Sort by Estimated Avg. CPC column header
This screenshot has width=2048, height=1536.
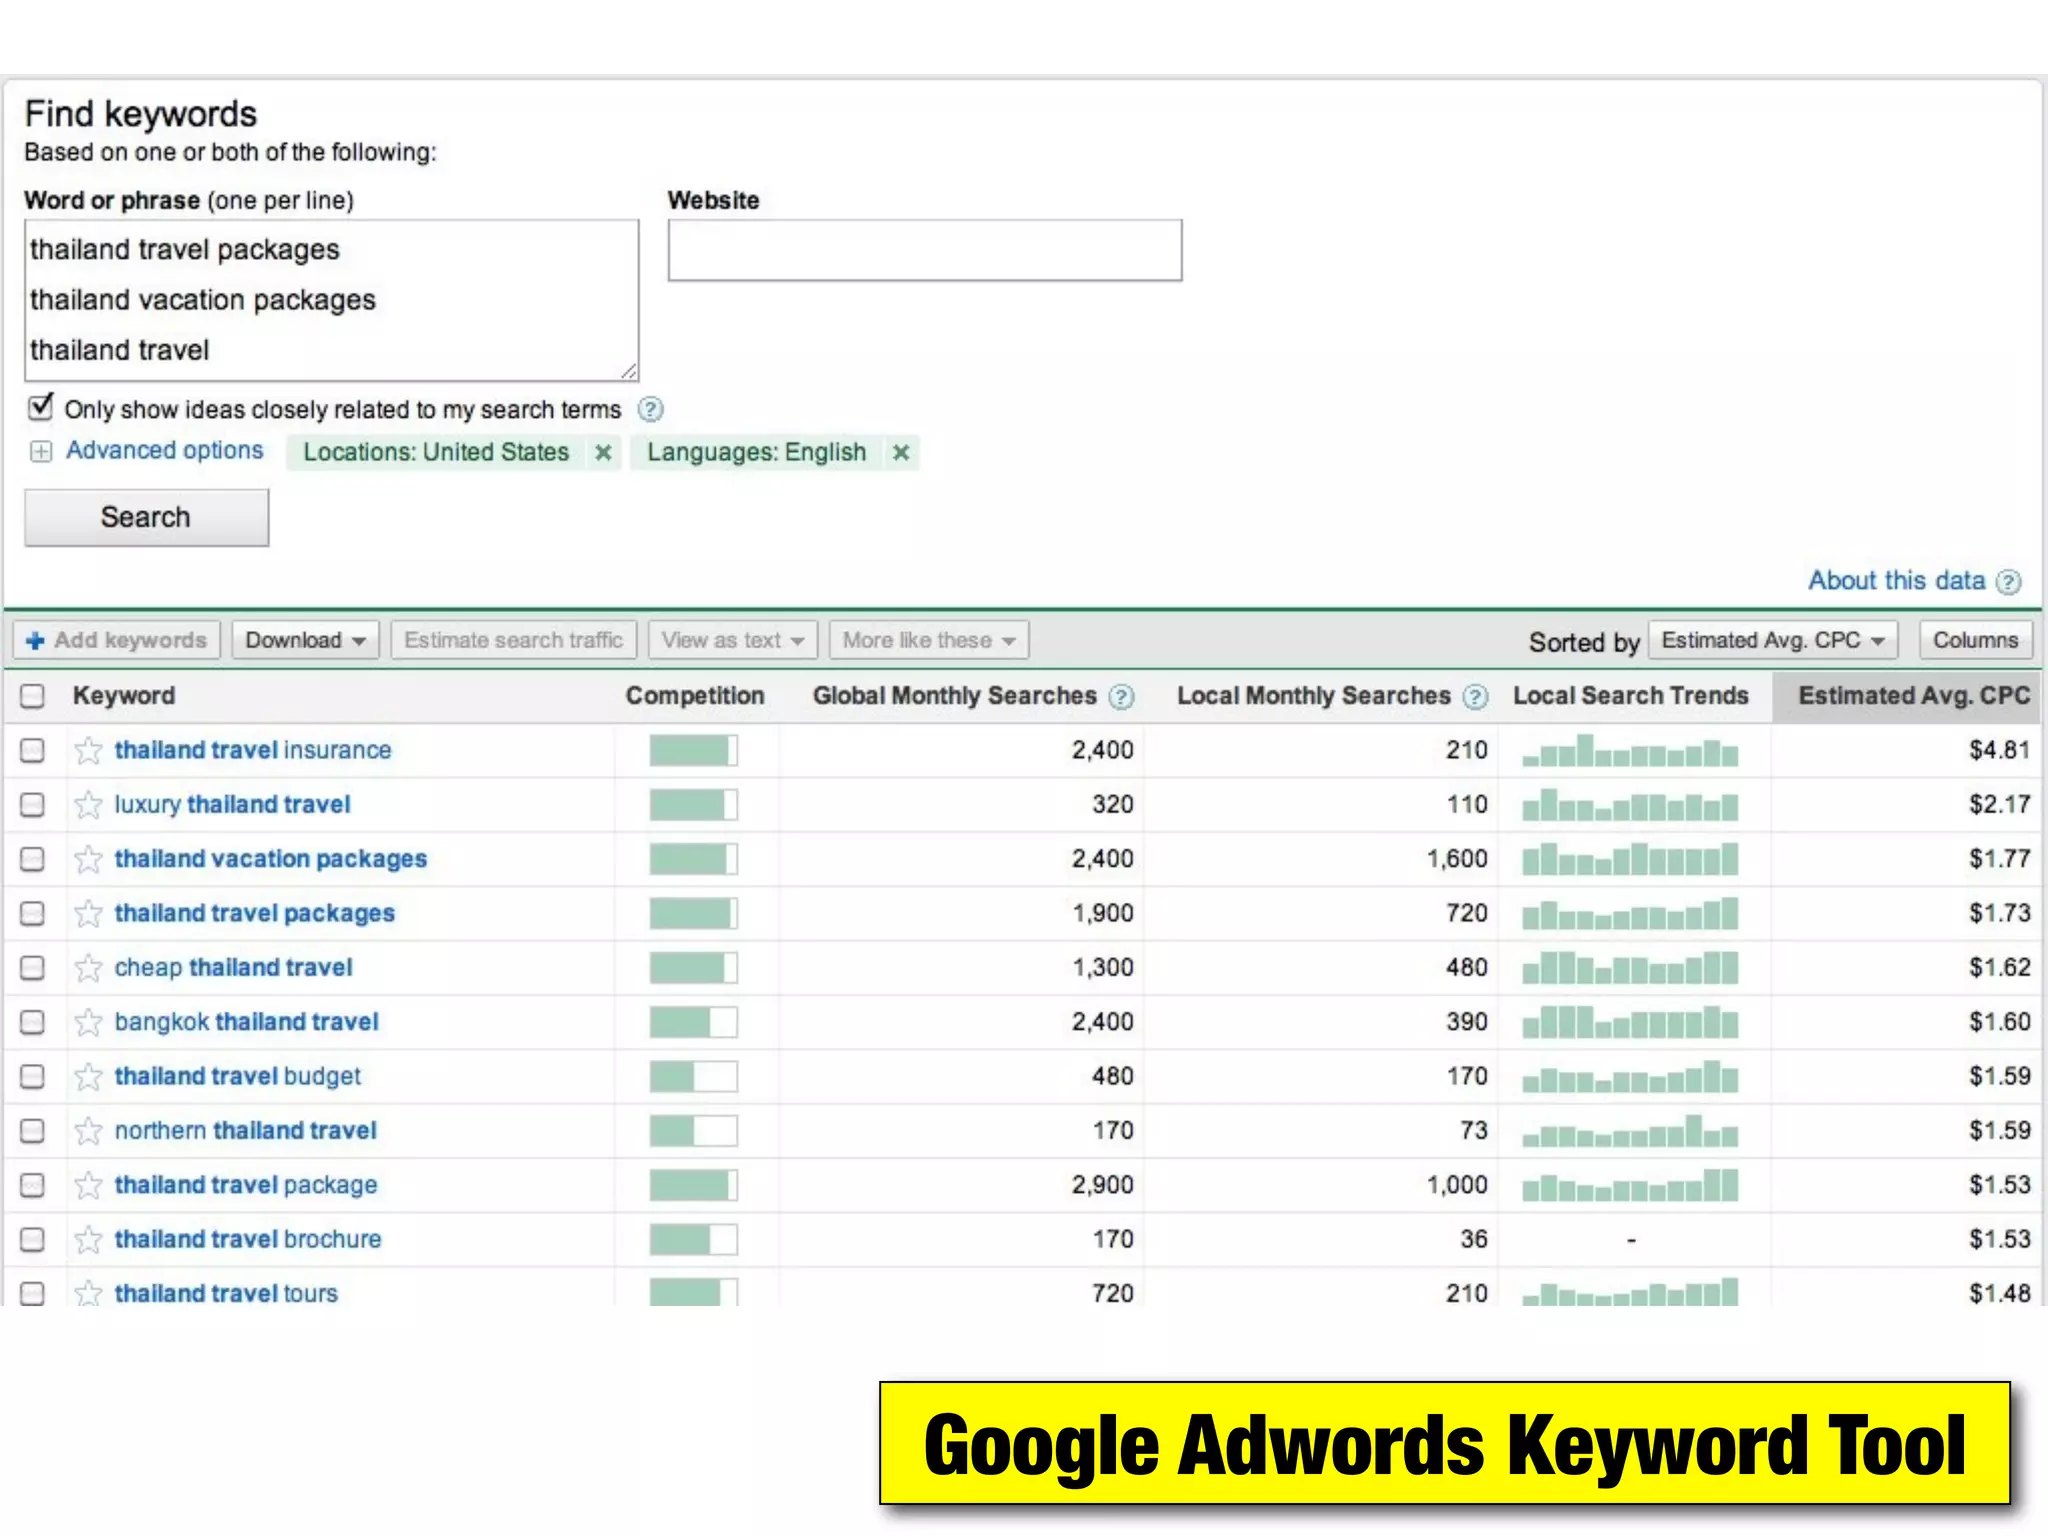tap(1914, 696)
